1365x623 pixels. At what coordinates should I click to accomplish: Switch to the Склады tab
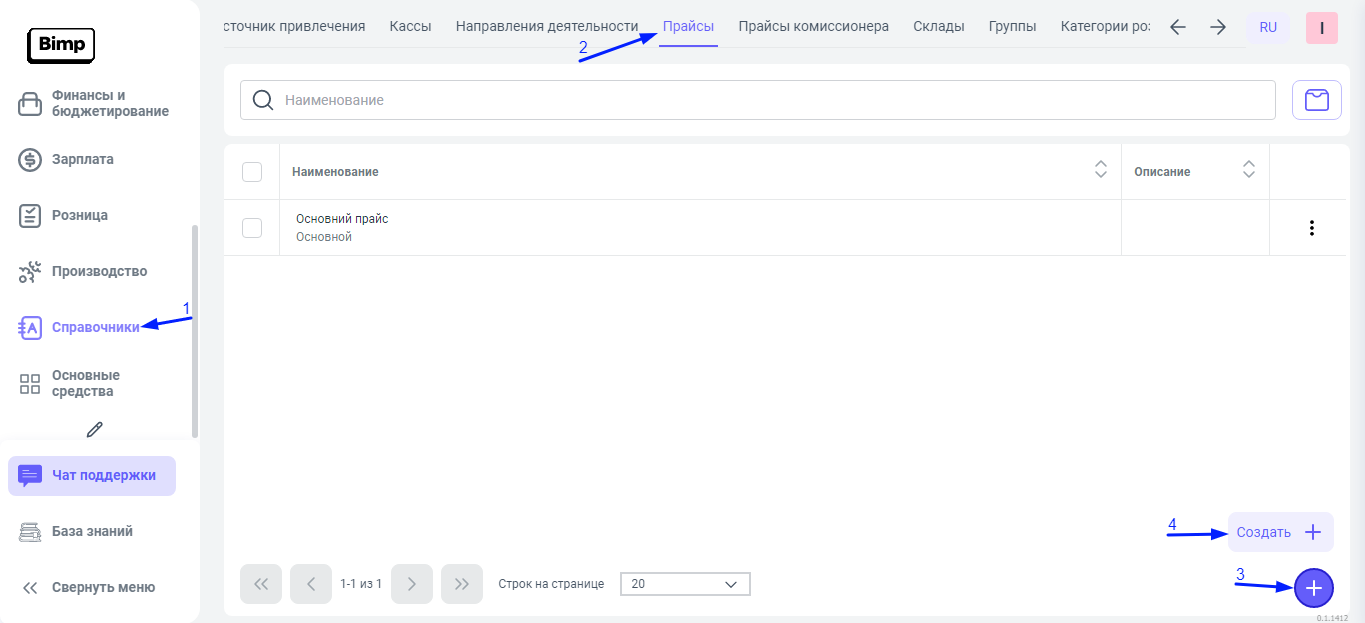[x=938, y=26]
